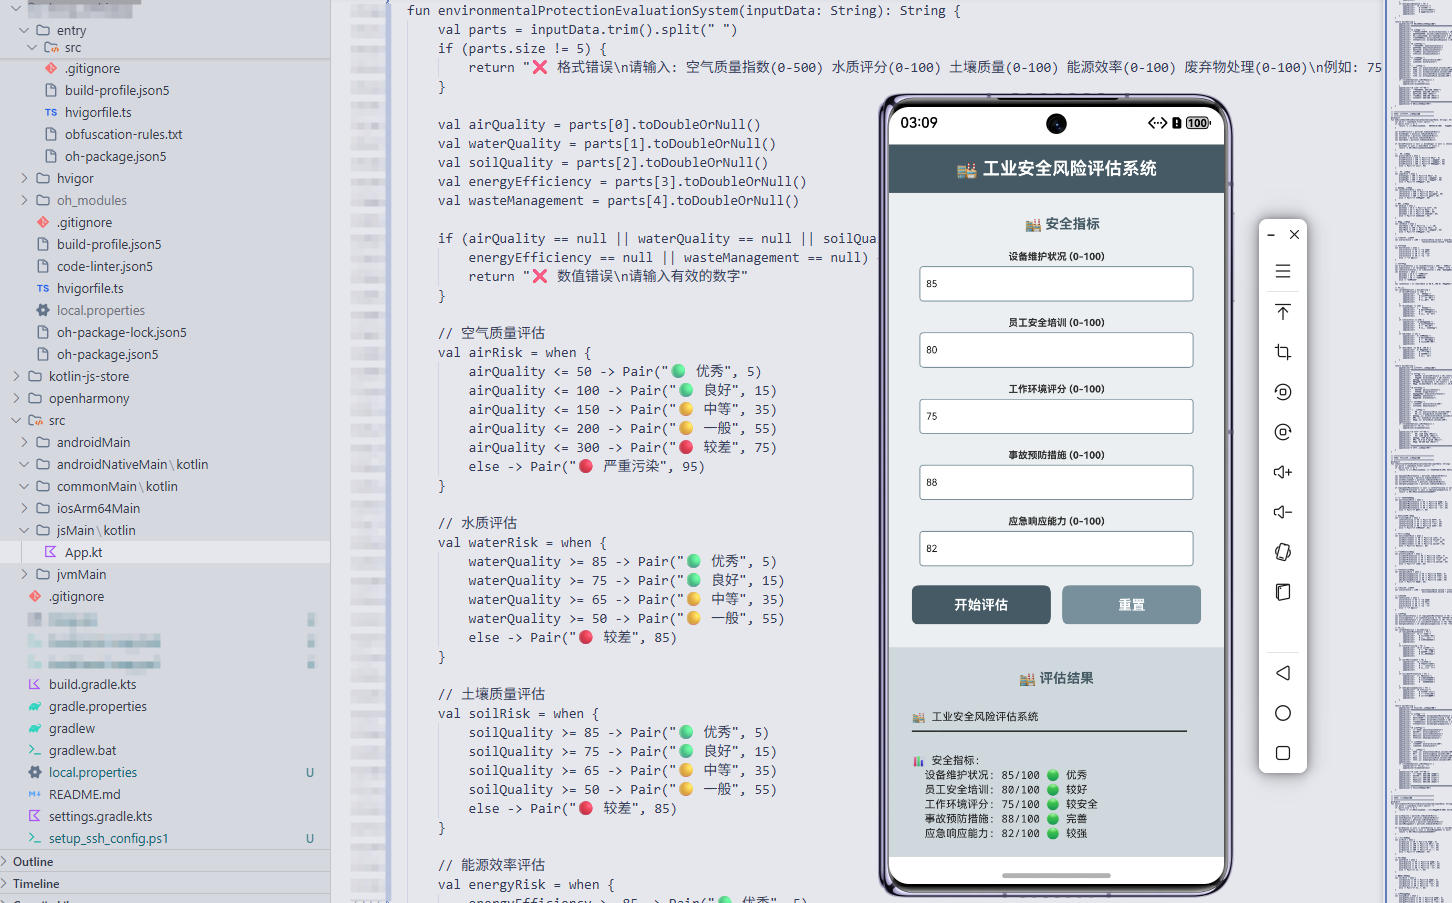Screen dimensions: 1452x903
Task: Expand the iosArm64Main folder
Action: [24, 508]
